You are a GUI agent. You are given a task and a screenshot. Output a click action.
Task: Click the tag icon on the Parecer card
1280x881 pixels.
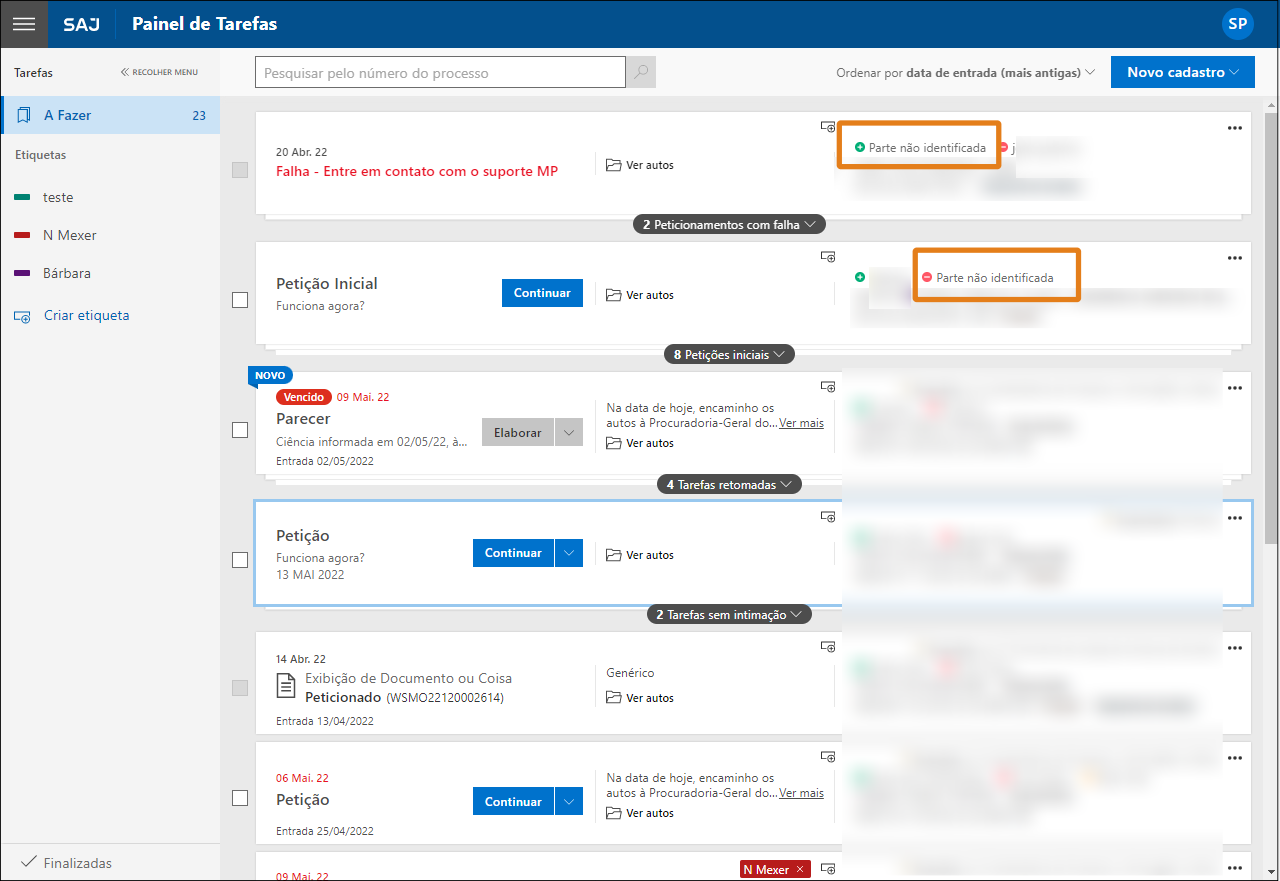[827, 387]
